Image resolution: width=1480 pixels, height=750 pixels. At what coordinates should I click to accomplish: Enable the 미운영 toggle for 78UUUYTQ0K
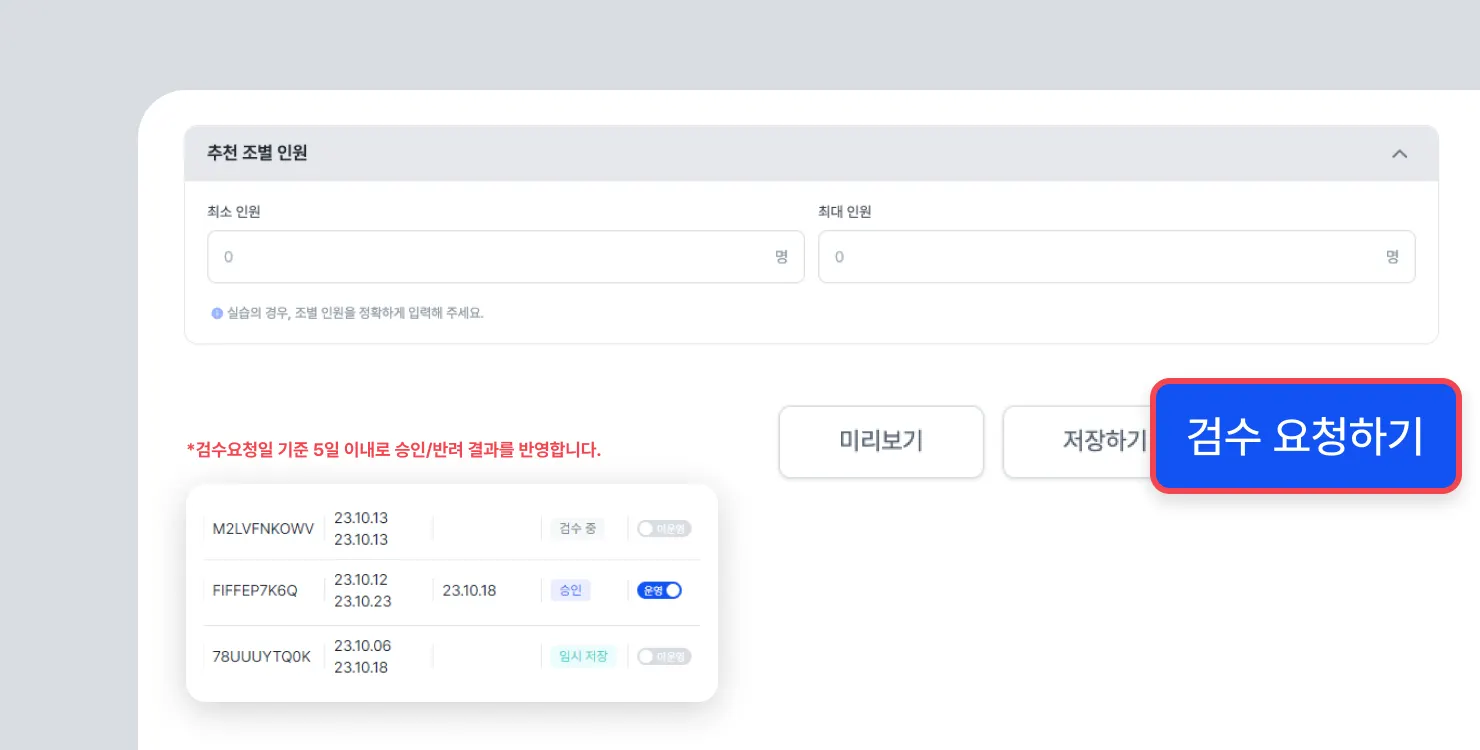tap(664, 657)
